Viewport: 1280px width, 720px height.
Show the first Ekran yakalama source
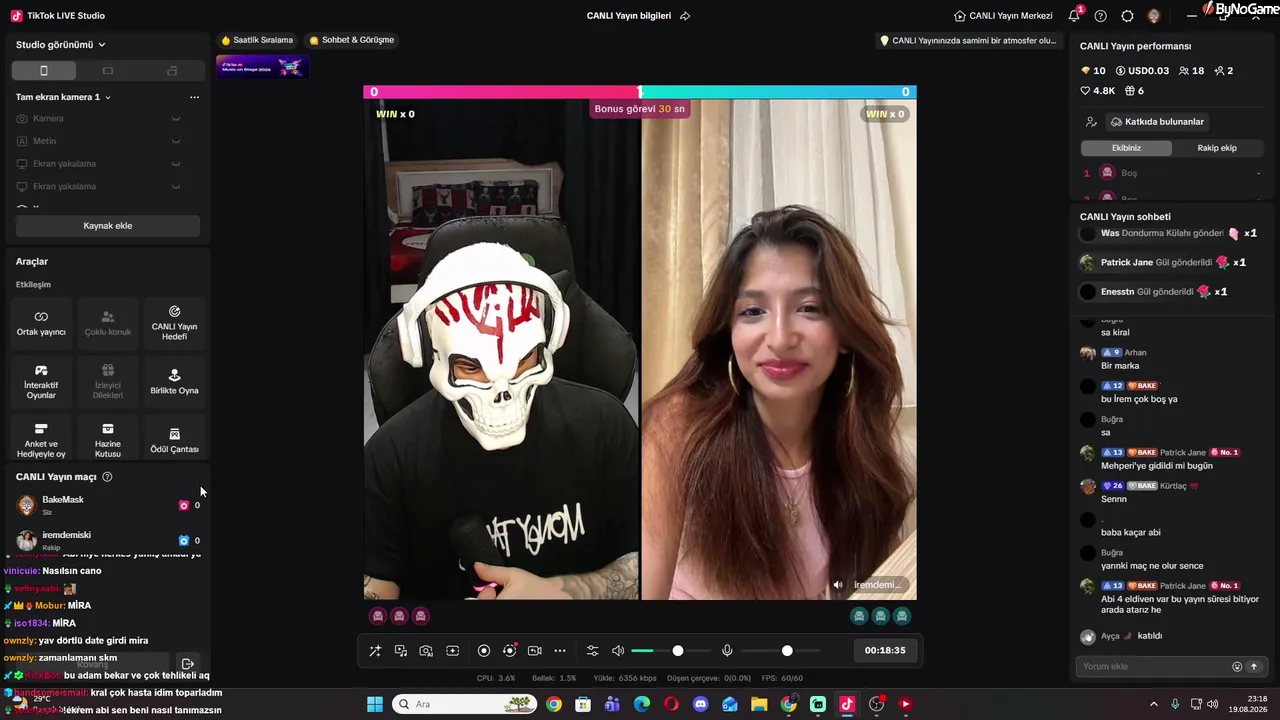coord(175,164)
